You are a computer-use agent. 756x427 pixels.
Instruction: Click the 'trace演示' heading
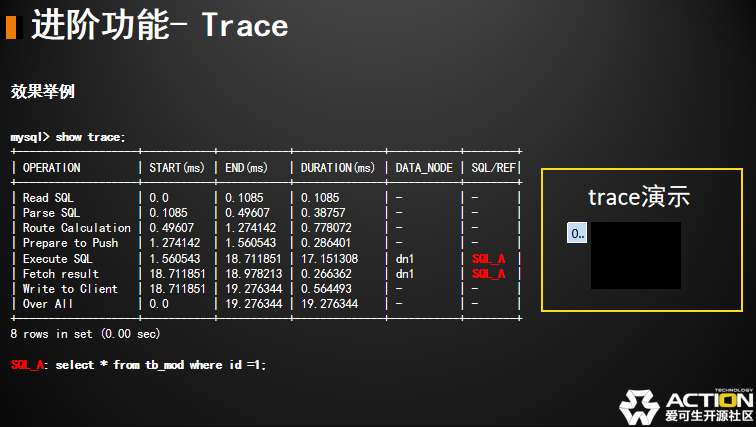(x=639, y=197)
